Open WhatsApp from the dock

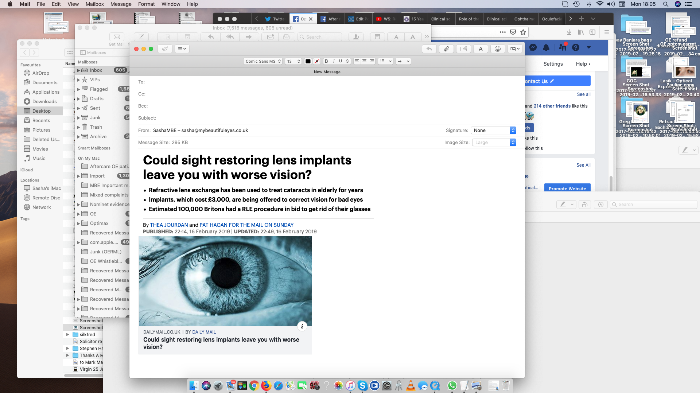point(452,385)
